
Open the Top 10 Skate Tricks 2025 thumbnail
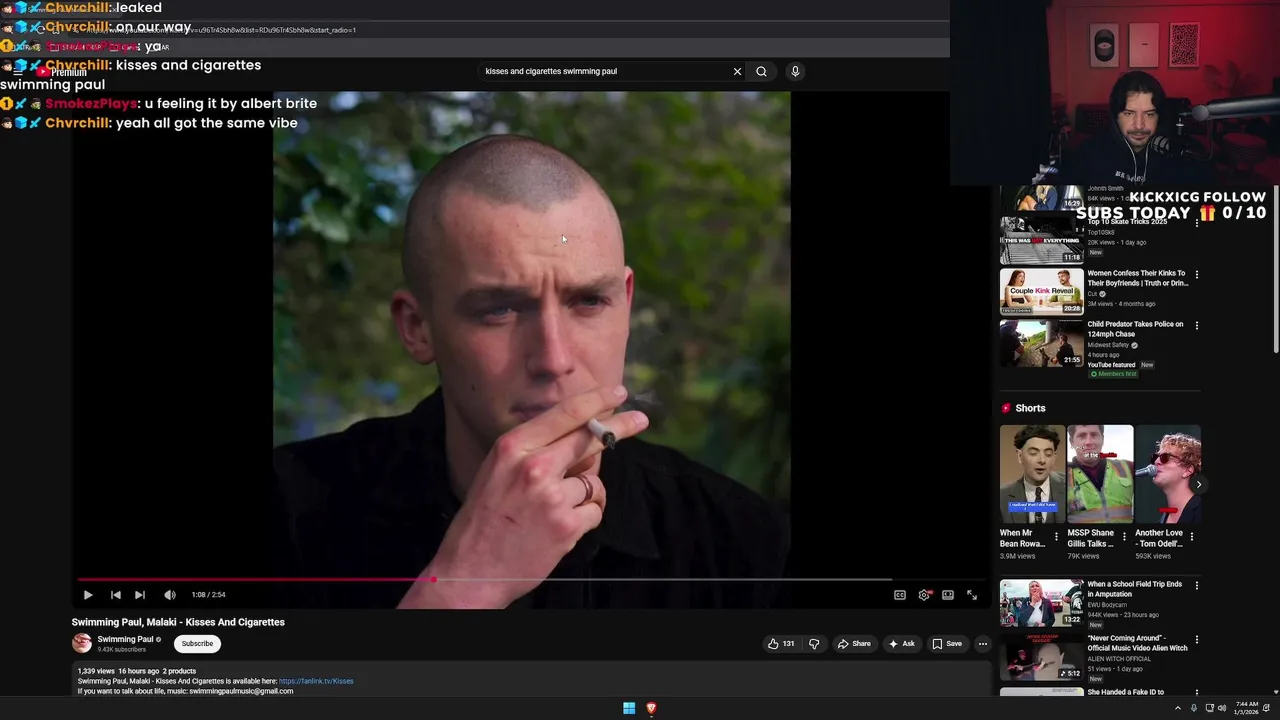tap(1041, 240)
